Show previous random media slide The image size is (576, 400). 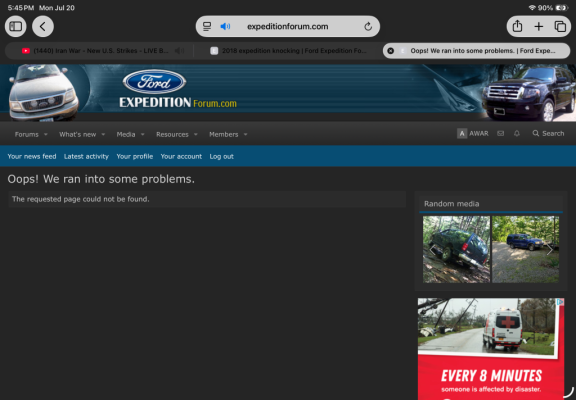[x=433, y=250]
